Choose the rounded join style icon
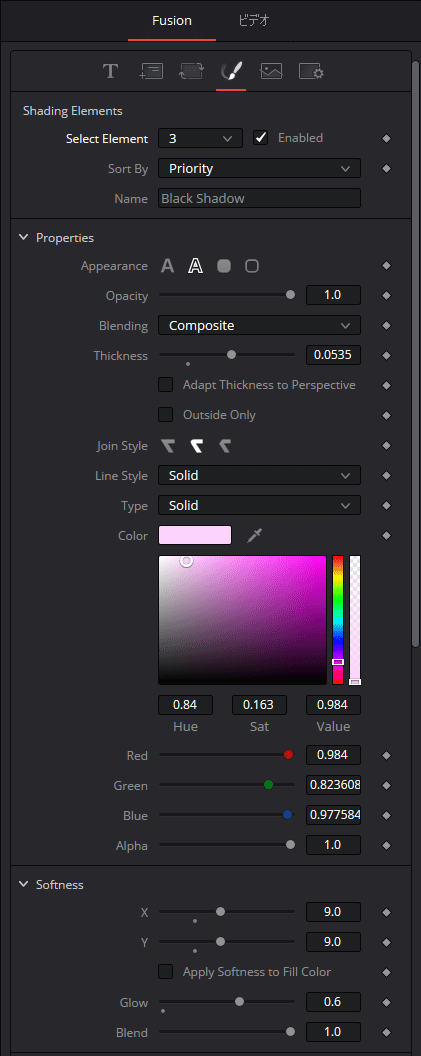This screenshot has width=421, height=1056. point(196,446)
